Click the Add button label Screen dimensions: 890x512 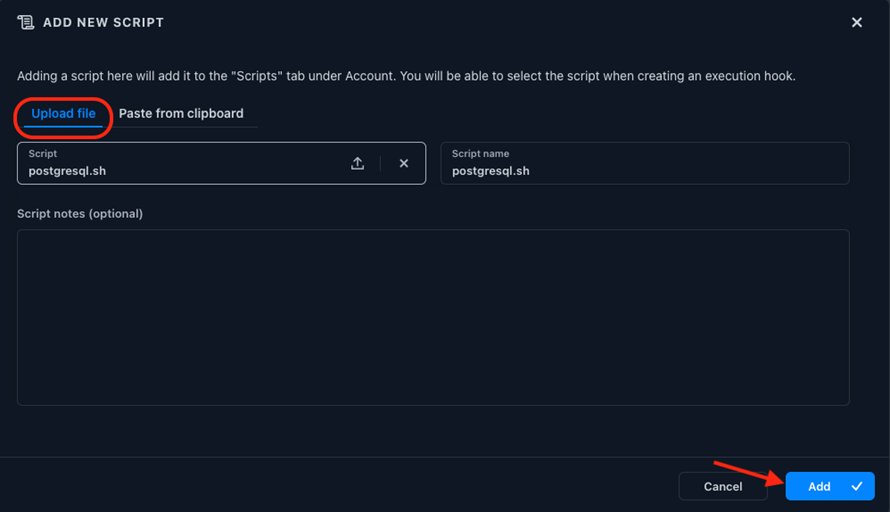[x=819, y=486]
